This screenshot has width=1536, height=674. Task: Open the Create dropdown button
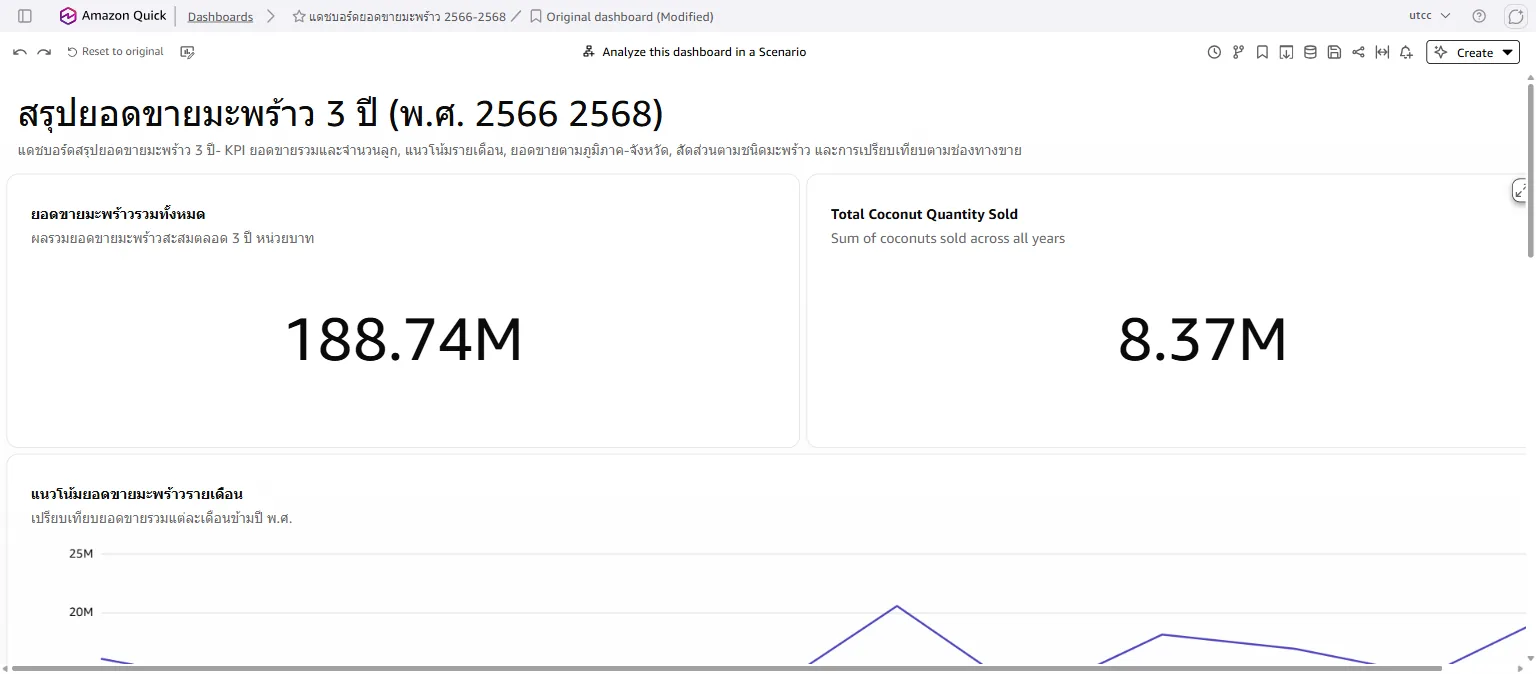point(1473,52)
